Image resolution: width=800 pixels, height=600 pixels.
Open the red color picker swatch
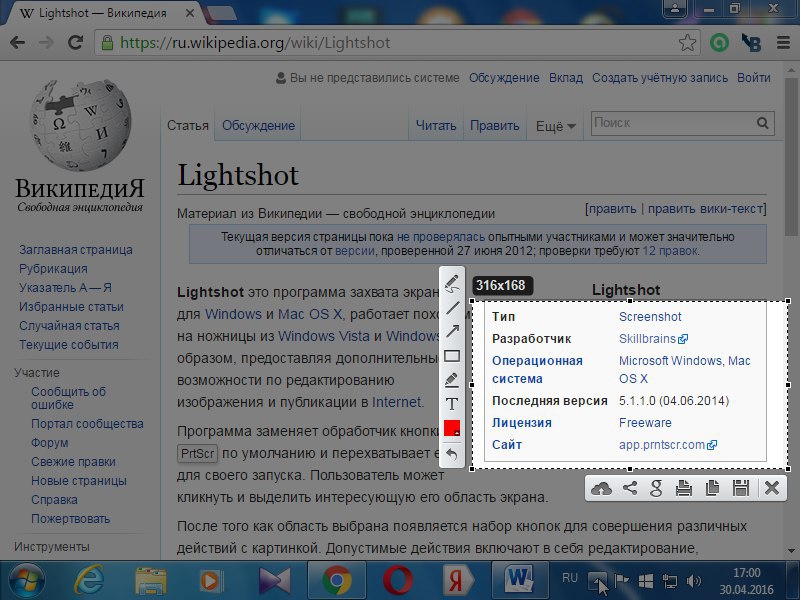click(x=452, y=428)
